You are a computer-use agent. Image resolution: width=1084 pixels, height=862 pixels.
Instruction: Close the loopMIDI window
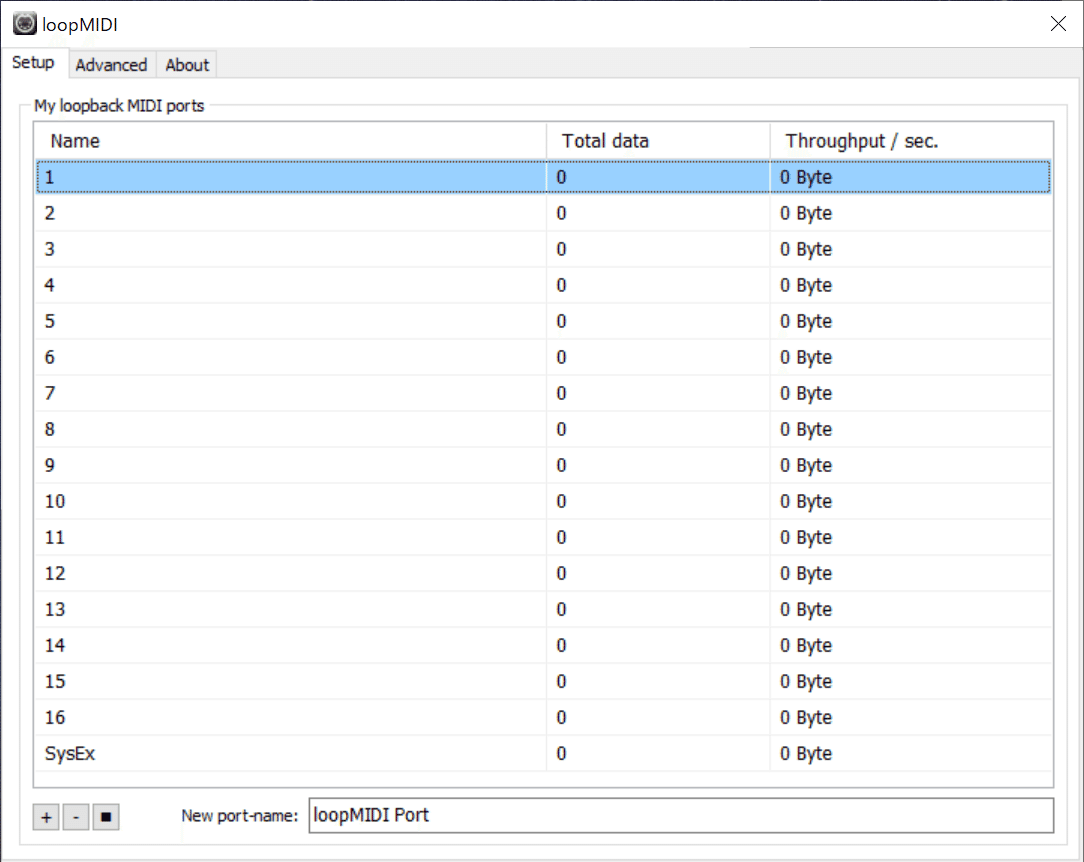coord(1058,24)
